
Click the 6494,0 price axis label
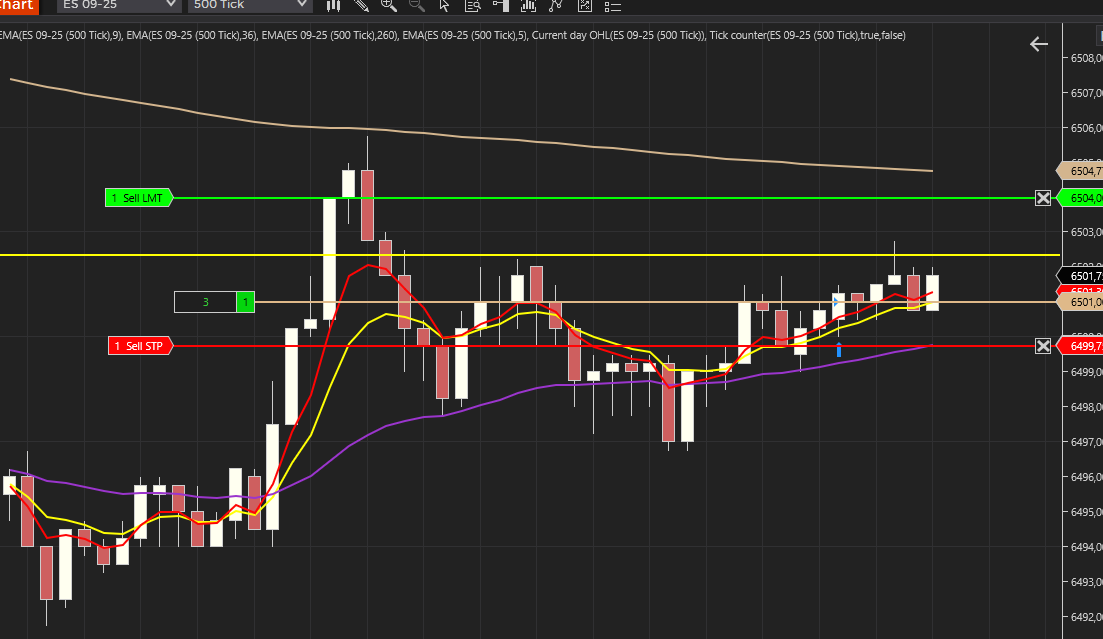(x=1085, y=547)
